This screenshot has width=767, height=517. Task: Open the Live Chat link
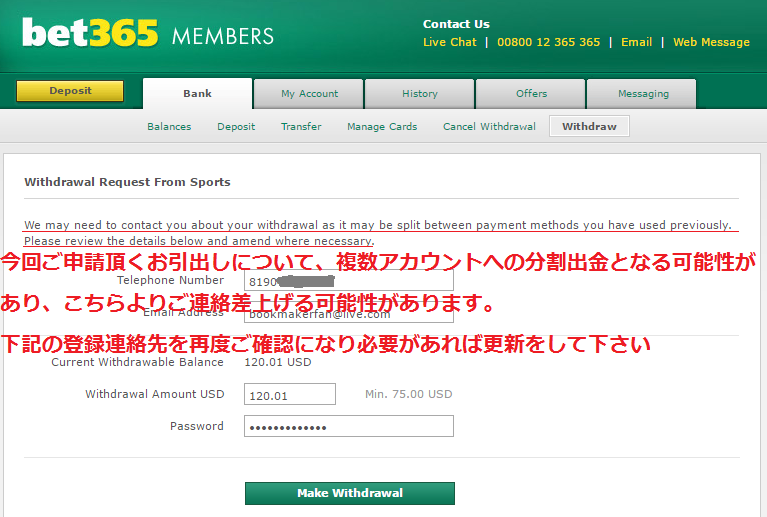tap(449, 42)
